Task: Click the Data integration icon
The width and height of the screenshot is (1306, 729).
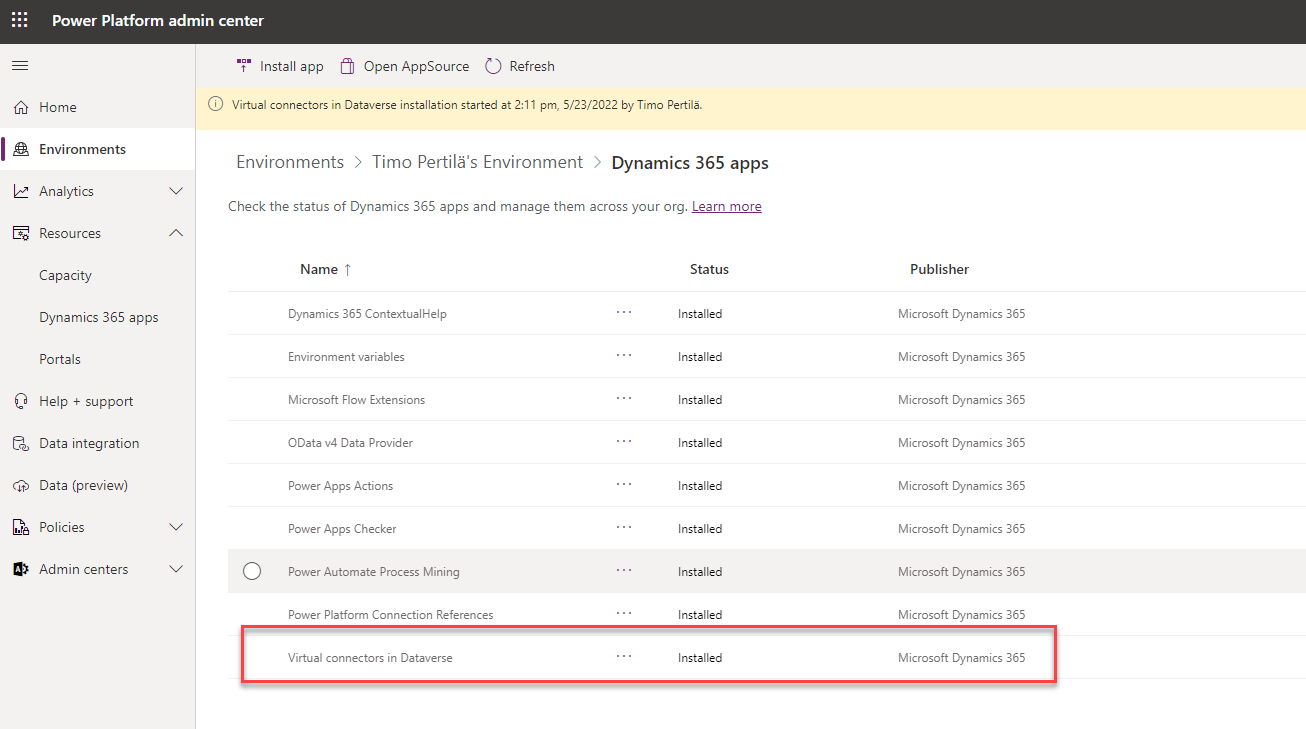Action: pos(21,443)
